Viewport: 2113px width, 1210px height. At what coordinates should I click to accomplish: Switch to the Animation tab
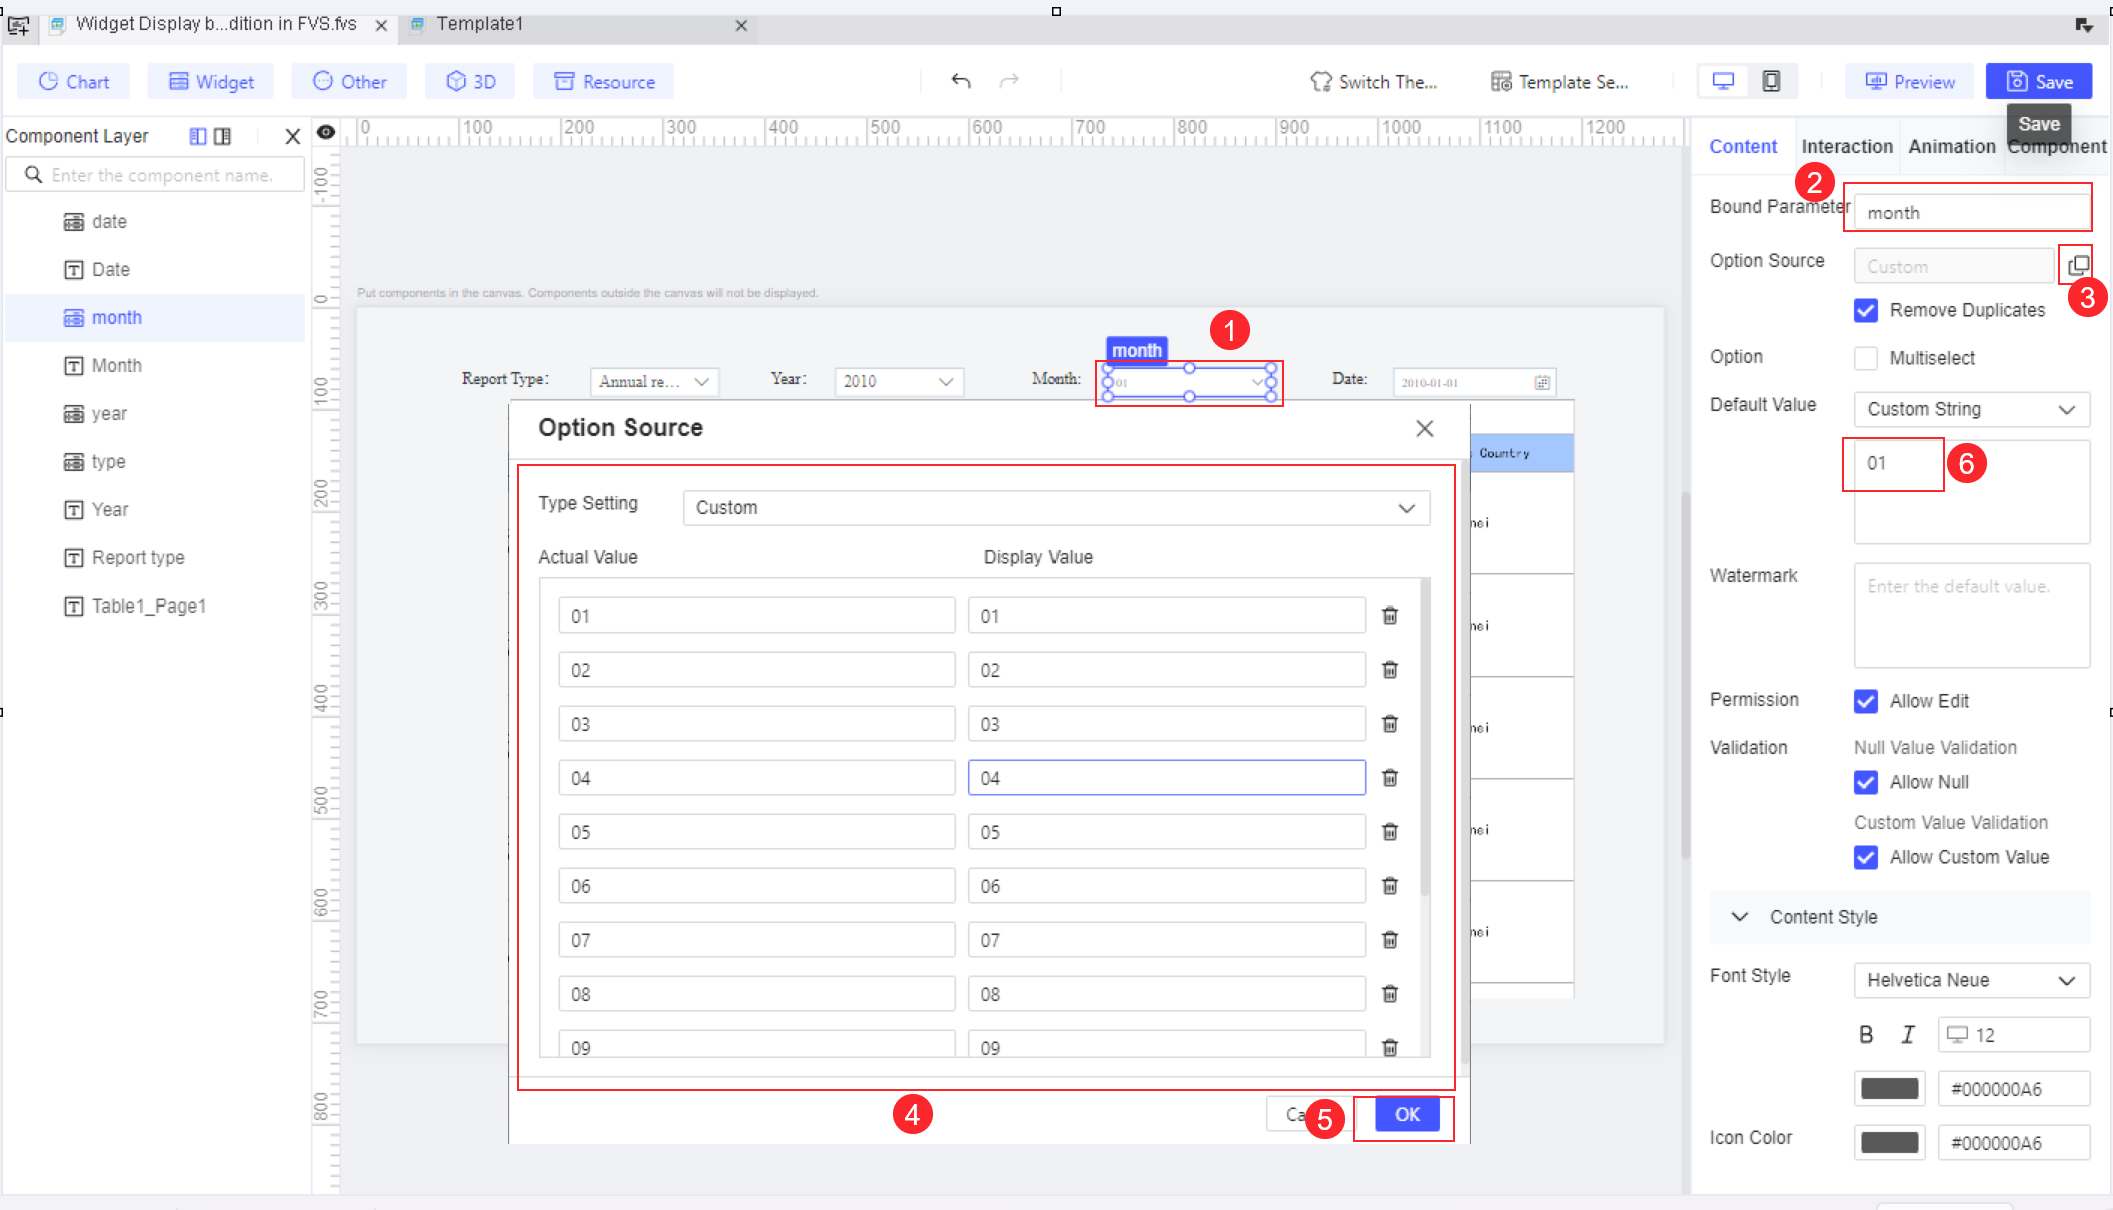click(1951, 146)
